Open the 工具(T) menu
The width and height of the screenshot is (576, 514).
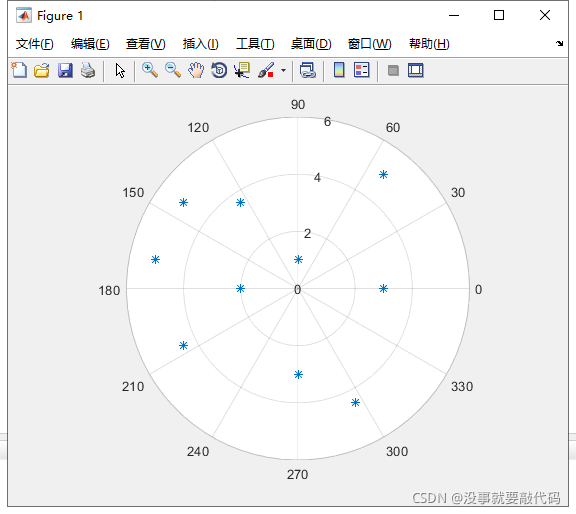(255, 44)
